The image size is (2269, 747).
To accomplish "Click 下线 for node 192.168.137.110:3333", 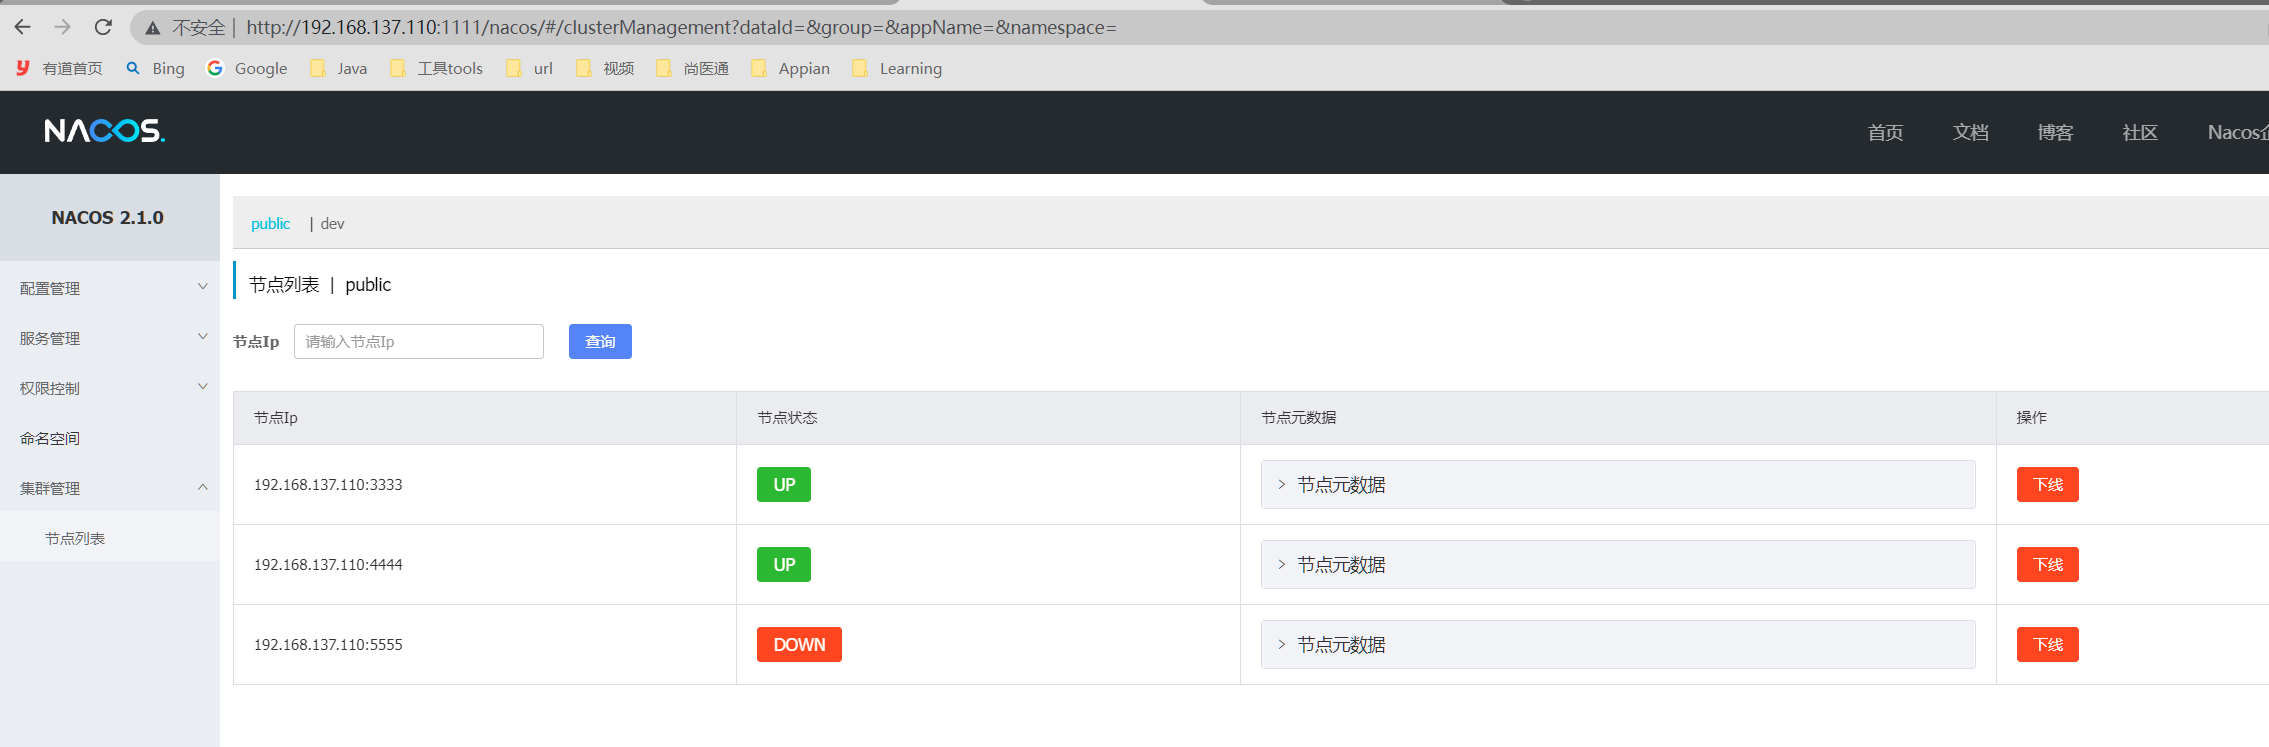I will click(x=2047, y=484).
